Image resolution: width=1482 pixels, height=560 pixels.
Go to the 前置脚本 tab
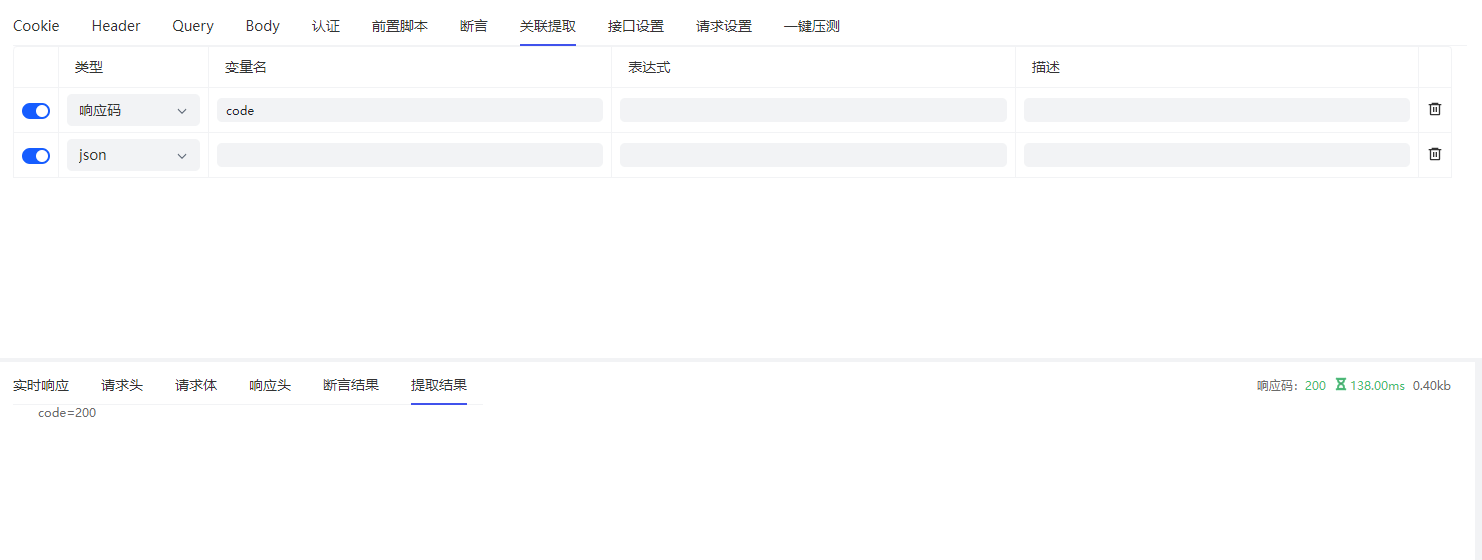tap(399, 26)
